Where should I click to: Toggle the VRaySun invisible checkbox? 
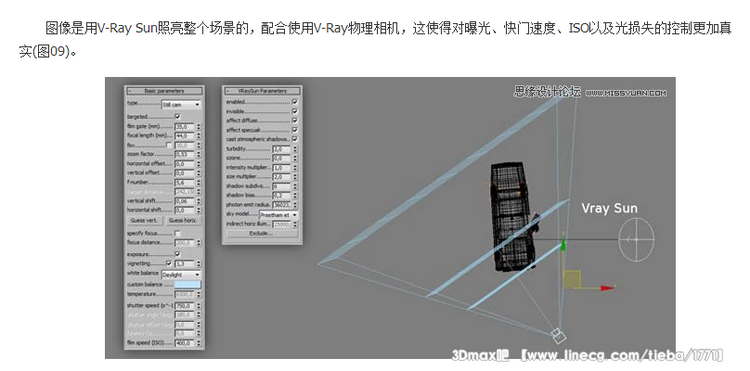tap(295, 111)
